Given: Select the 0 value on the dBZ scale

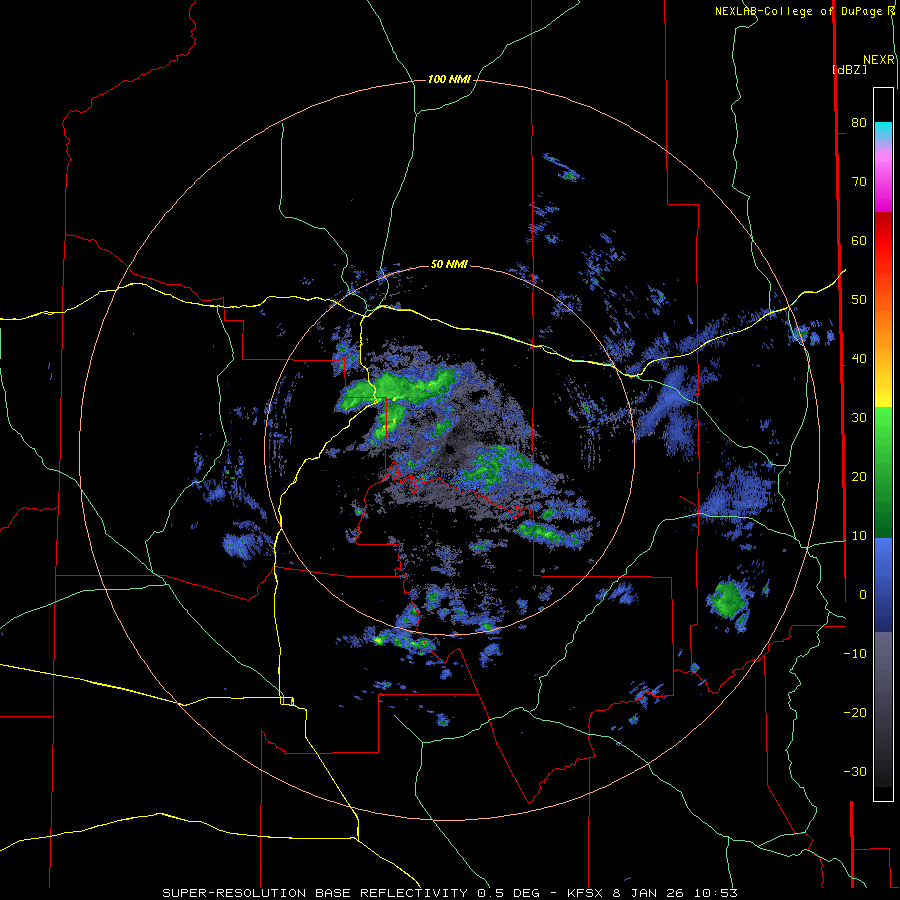Looking at the screenshot, I should [x=863, y=595].
